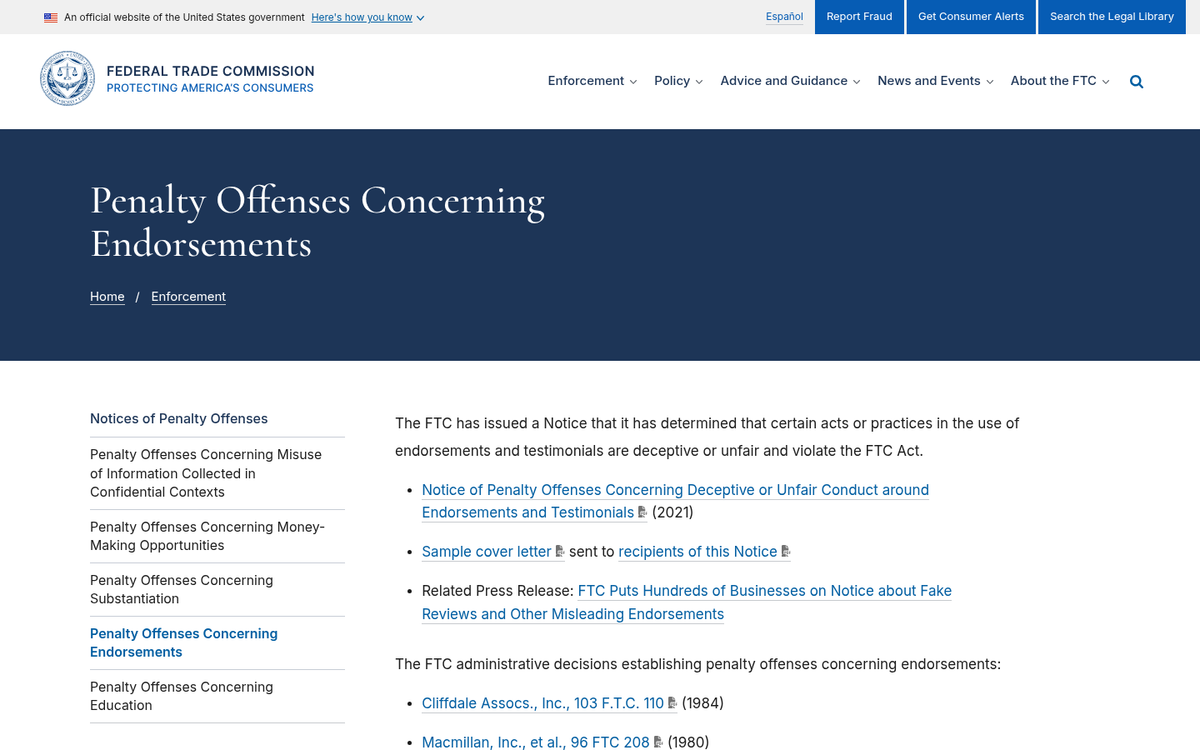Open the site search magnifier icon
Viewport: 1200px width, 750px height.
pos(1136,81)
